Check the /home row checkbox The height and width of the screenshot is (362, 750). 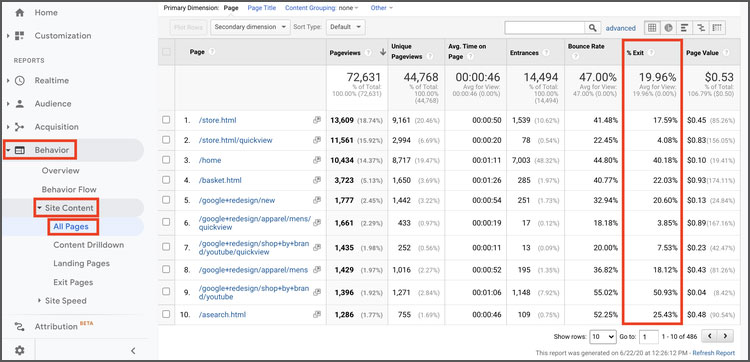point(166,160)
